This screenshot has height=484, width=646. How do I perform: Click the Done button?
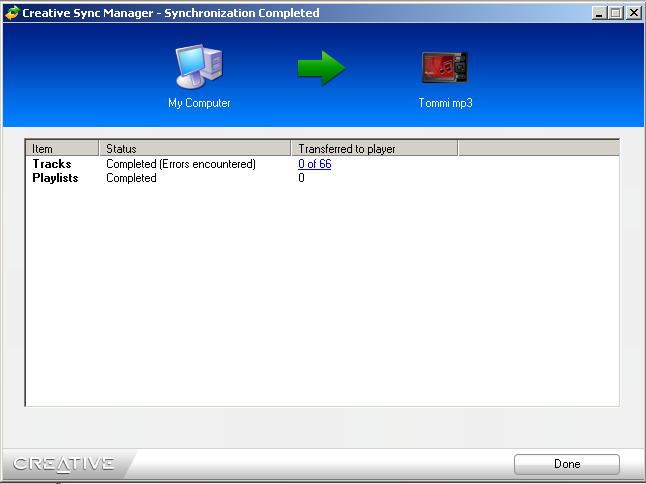tap(566, 464)
